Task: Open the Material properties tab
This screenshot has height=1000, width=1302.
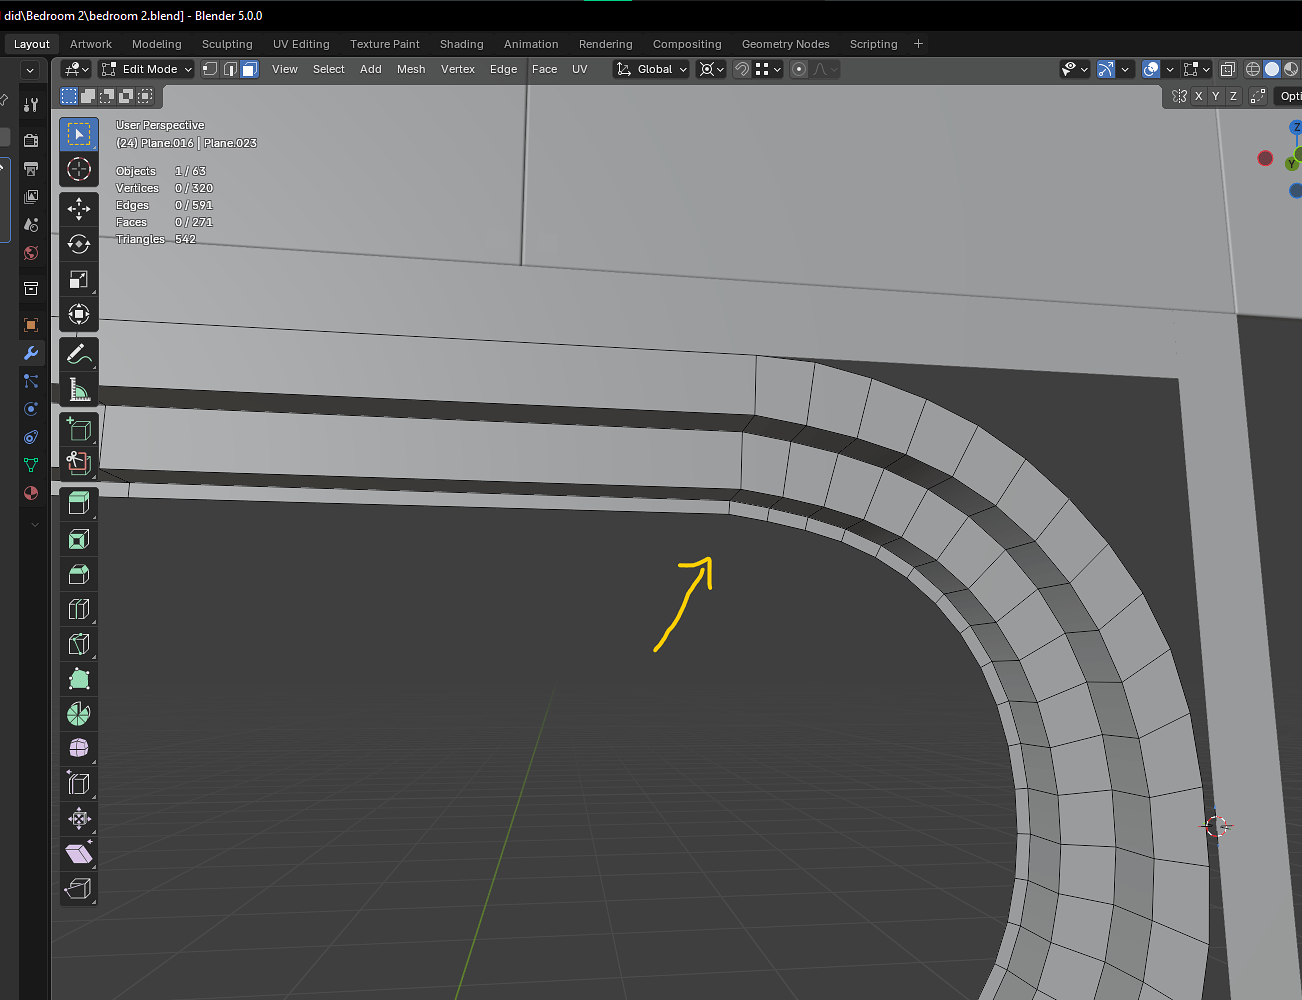Action: (x=31, y=493)
